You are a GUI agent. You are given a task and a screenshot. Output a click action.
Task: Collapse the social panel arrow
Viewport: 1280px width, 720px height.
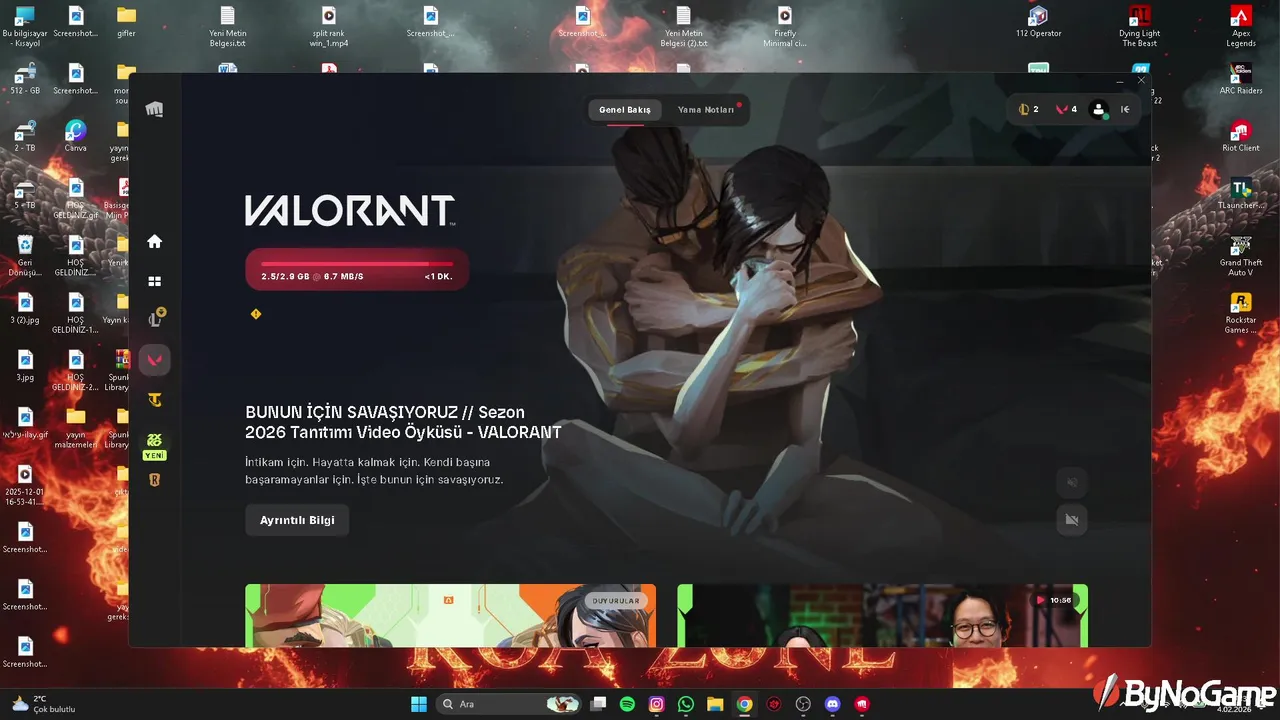pyautogui.click(x=1125, y=110)
